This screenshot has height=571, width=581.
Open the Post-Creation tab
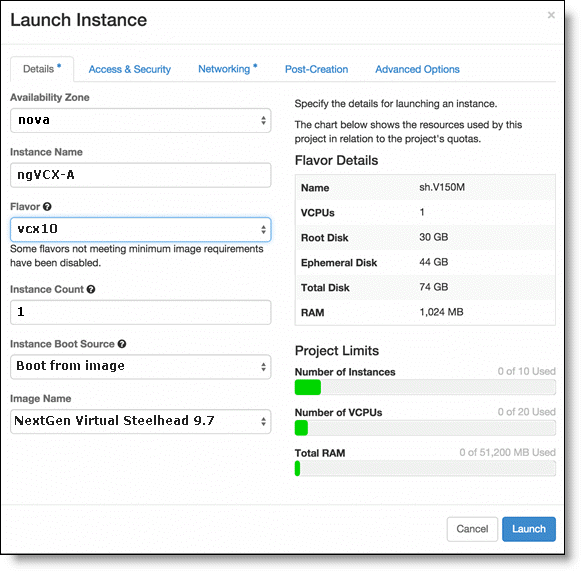point(316,69)
